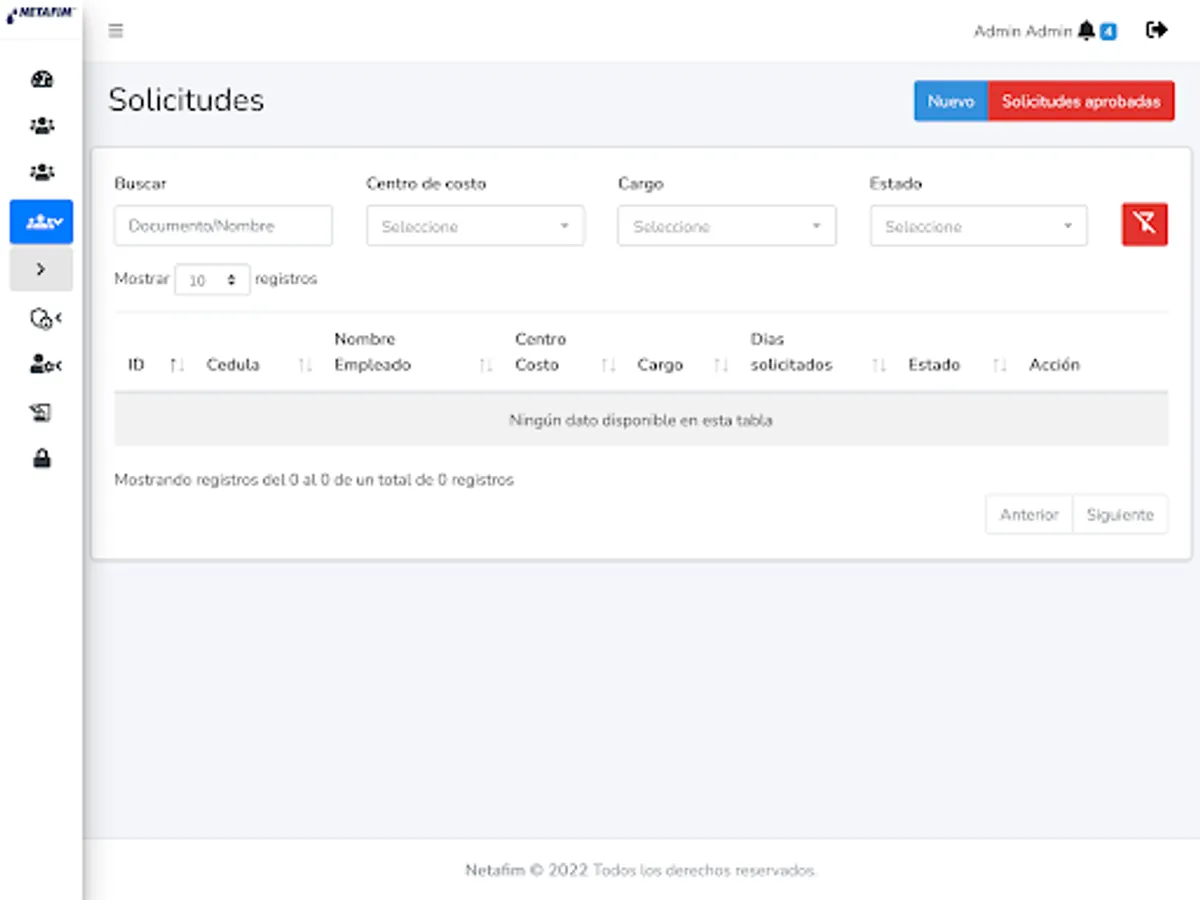Toggle the hamburger menu icon
The height and width of the screenshot is (900, 1200).
[116, 31]
